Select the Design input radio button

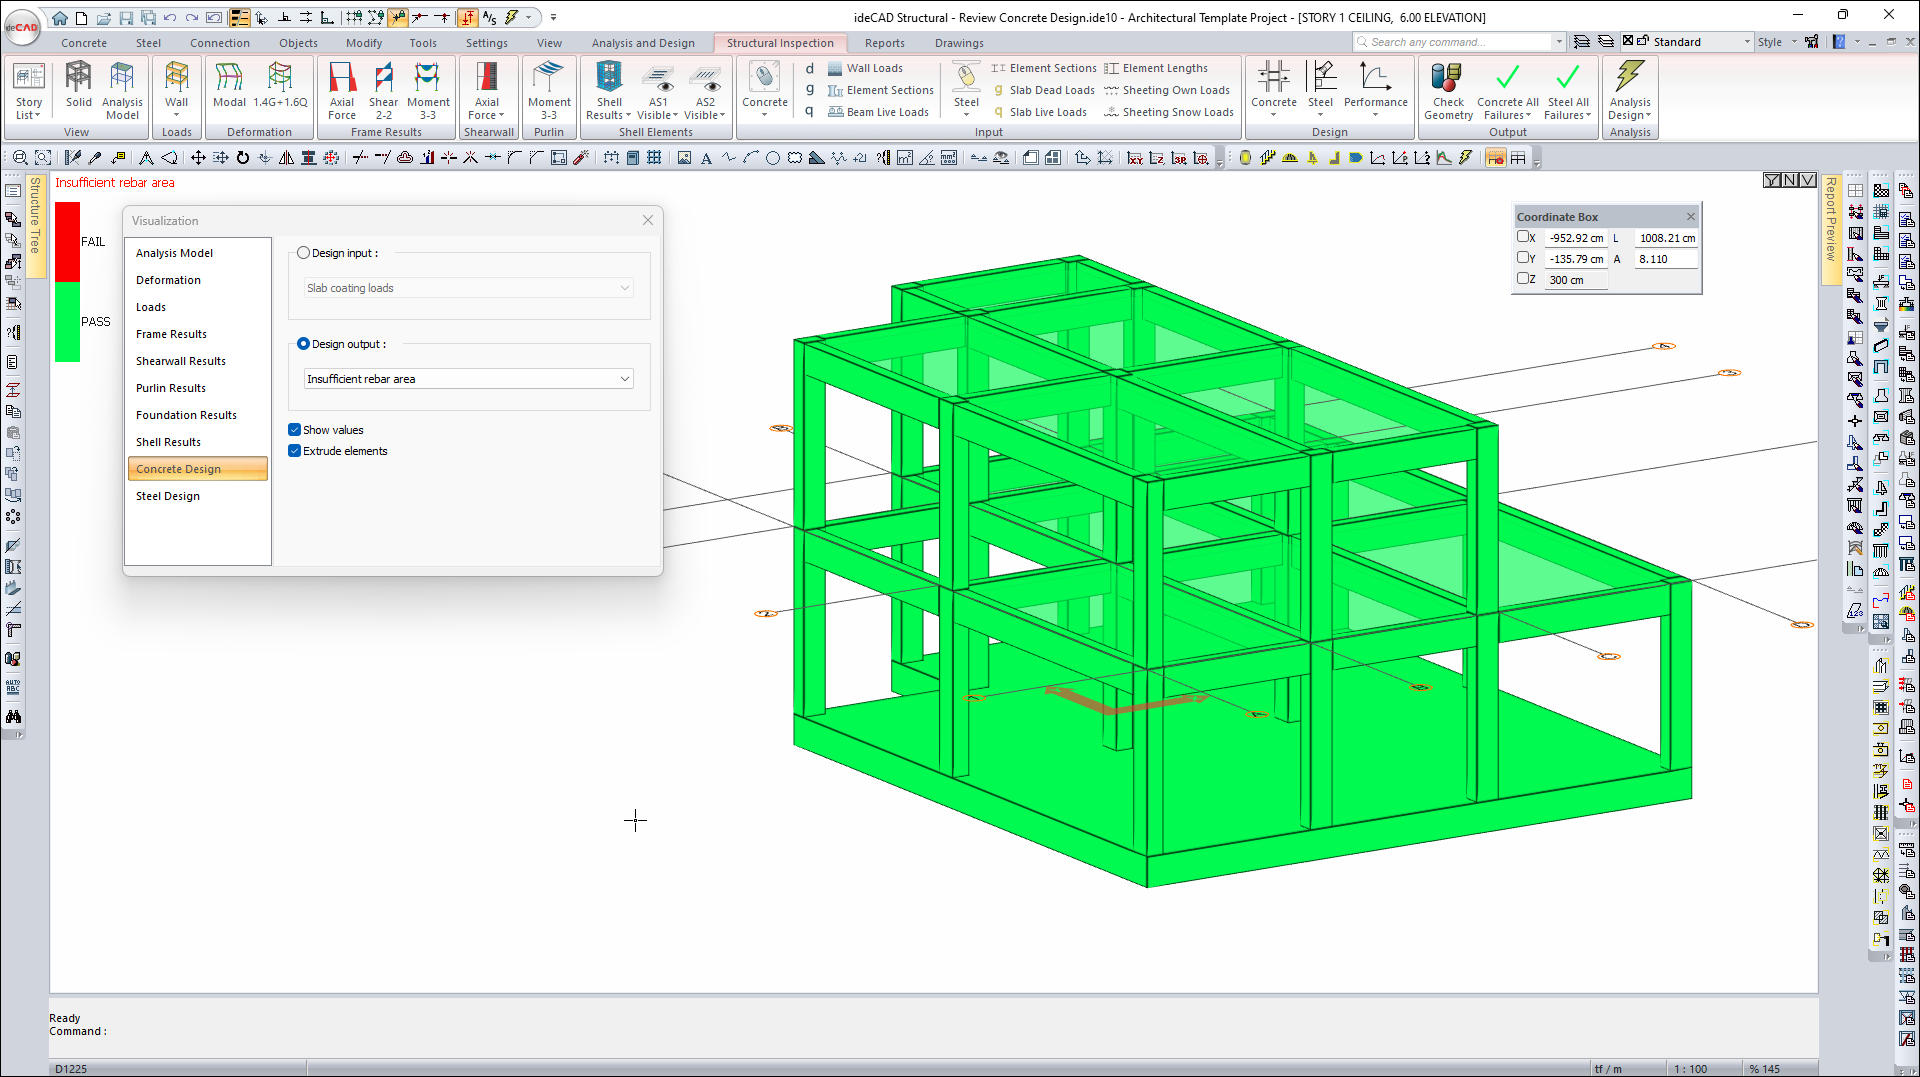coord(303,253)
